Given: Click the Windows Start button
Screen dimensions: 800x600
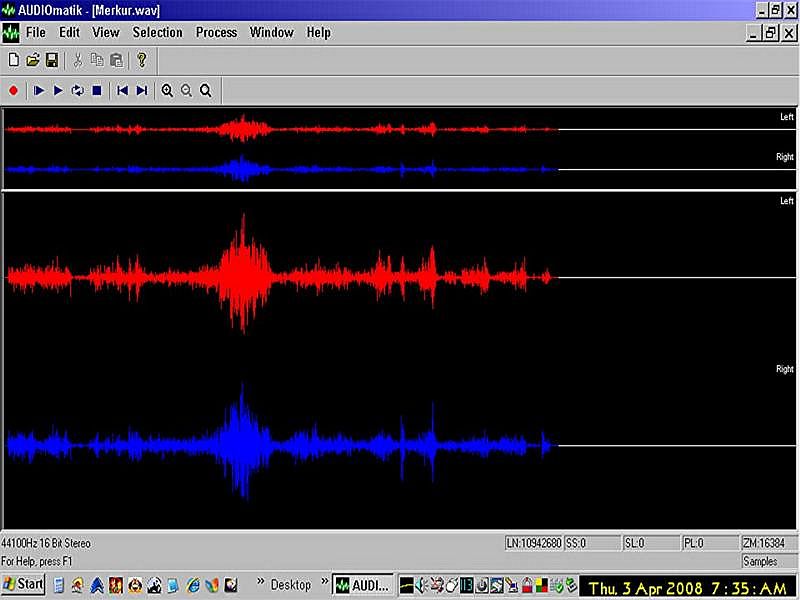Looking at the screenshot, I should 23,584.
